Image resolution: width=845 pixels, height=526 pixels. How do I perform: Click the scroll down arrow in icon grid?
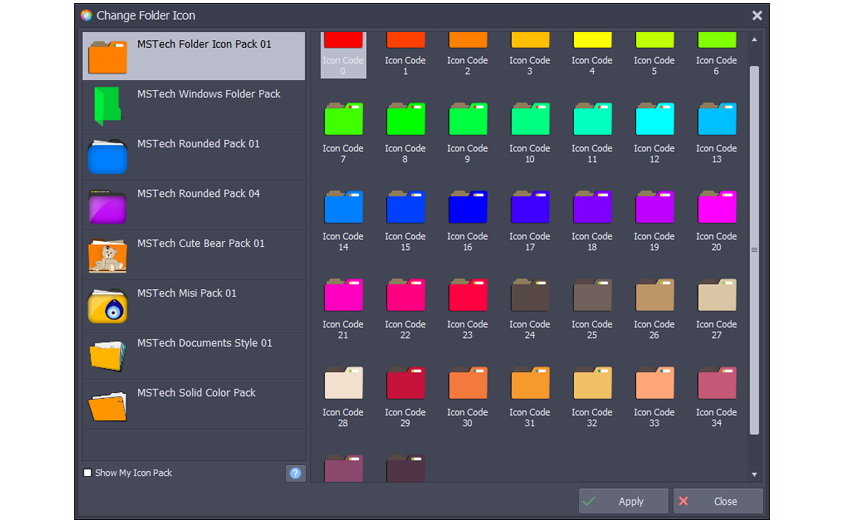tap(754, 474)
